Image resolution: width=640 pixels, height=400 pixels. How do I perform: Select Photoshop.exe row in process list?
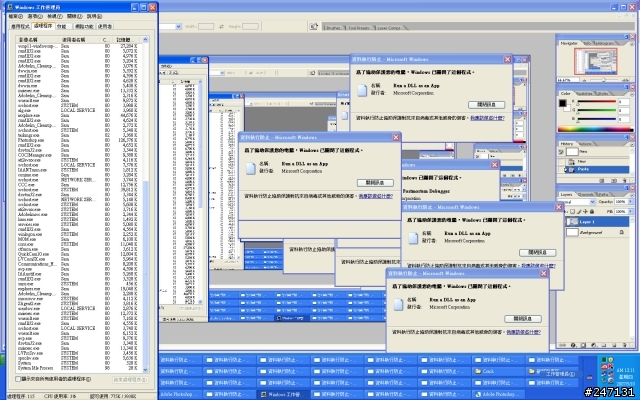pyautogui.click(x=79, y=140)
